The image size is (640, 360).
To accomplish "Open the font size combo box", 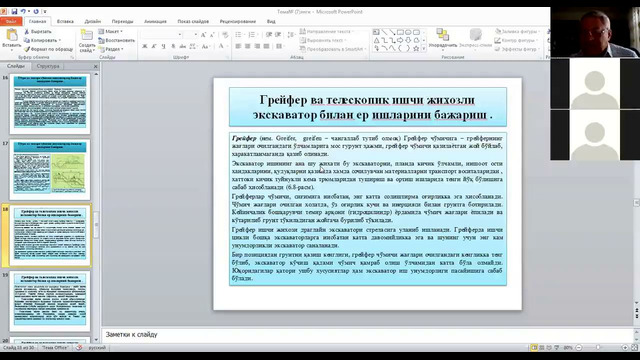I will (x=191, y=35).
